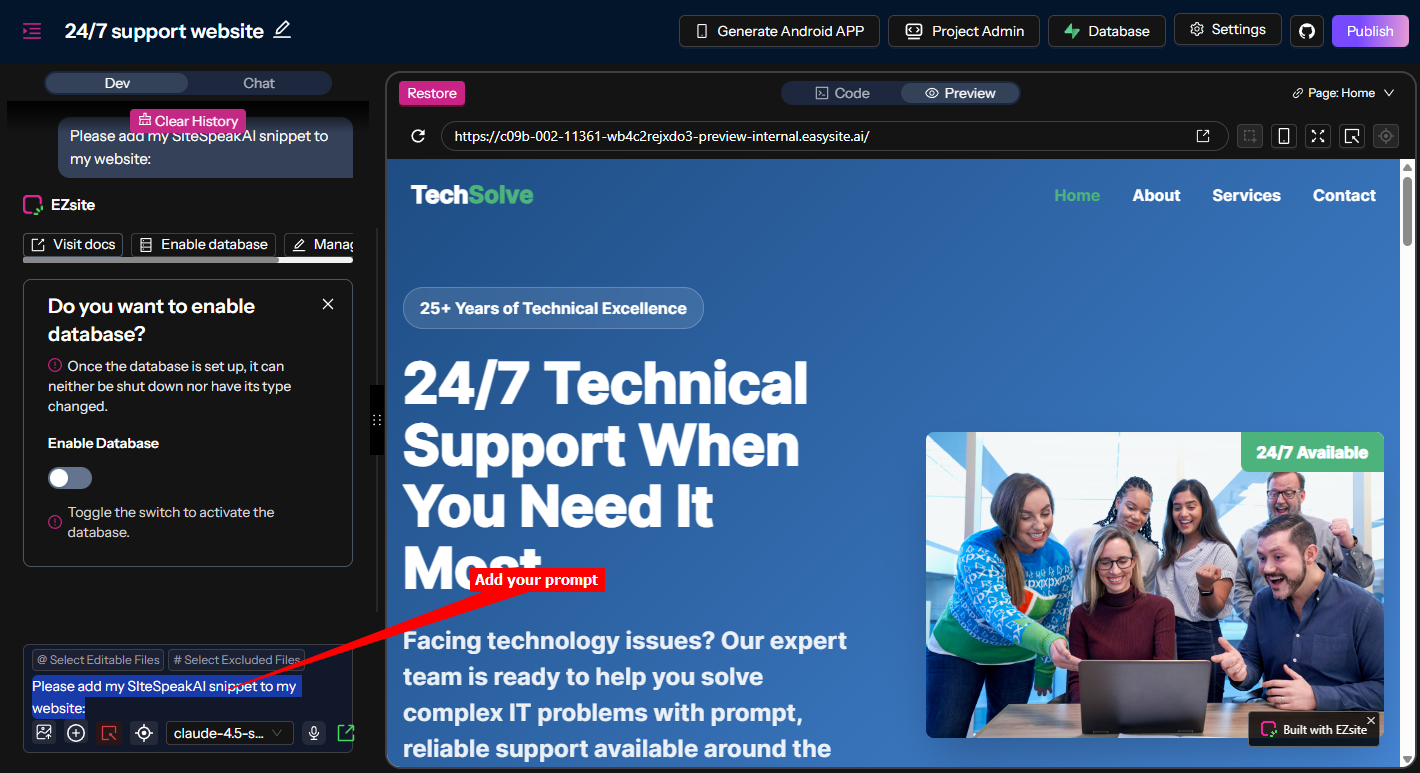Click the chat message bubble about SiteSpeakAI snippet

[205, 147]
